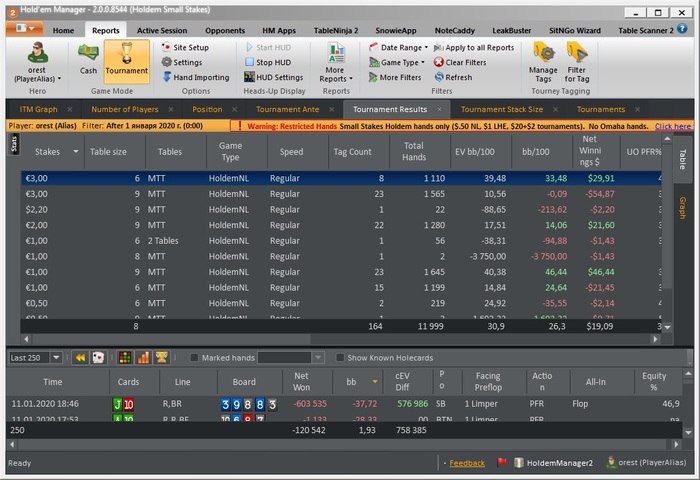Click Stop HUD
Screen dimensions: 700x480
point(268,63)
